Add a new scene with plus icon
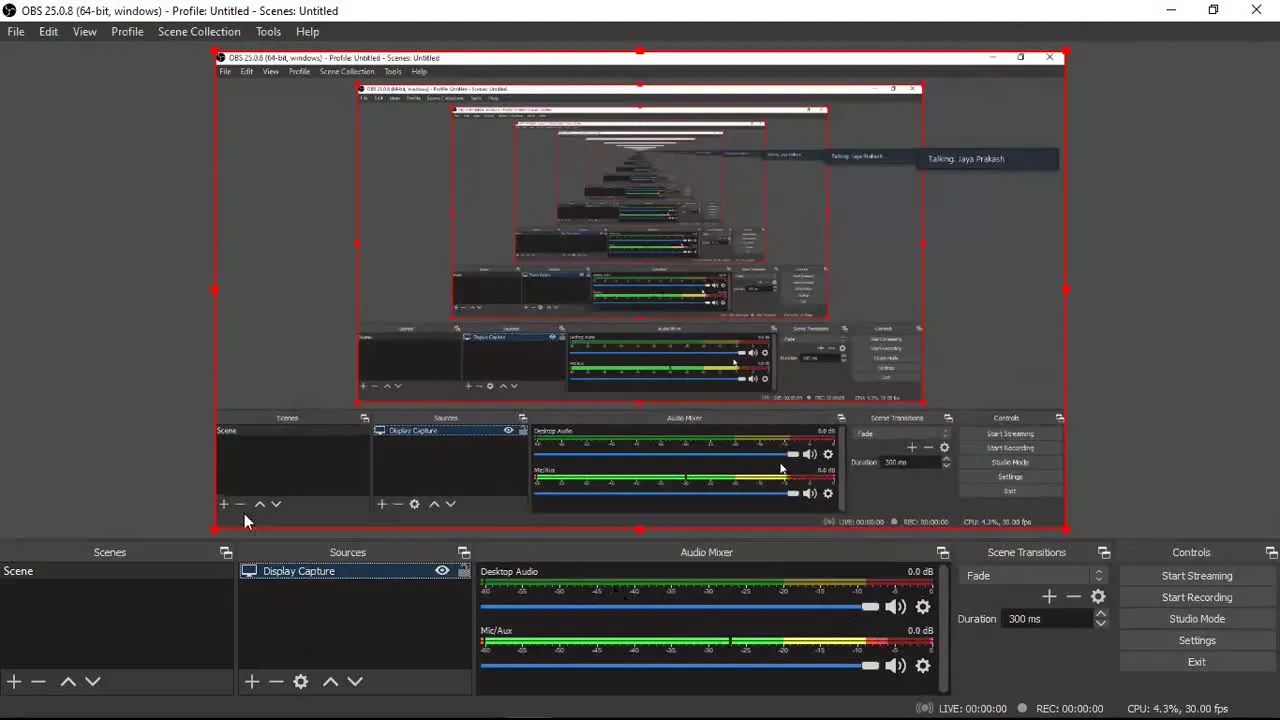Viewport: 1280px width, 720px height. [14, 681]
